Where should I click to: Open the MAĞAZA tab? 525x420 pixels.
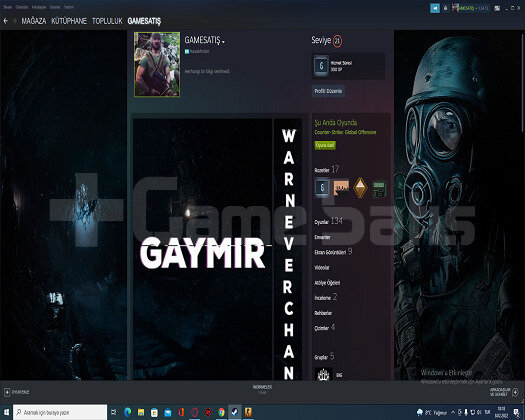34,21
